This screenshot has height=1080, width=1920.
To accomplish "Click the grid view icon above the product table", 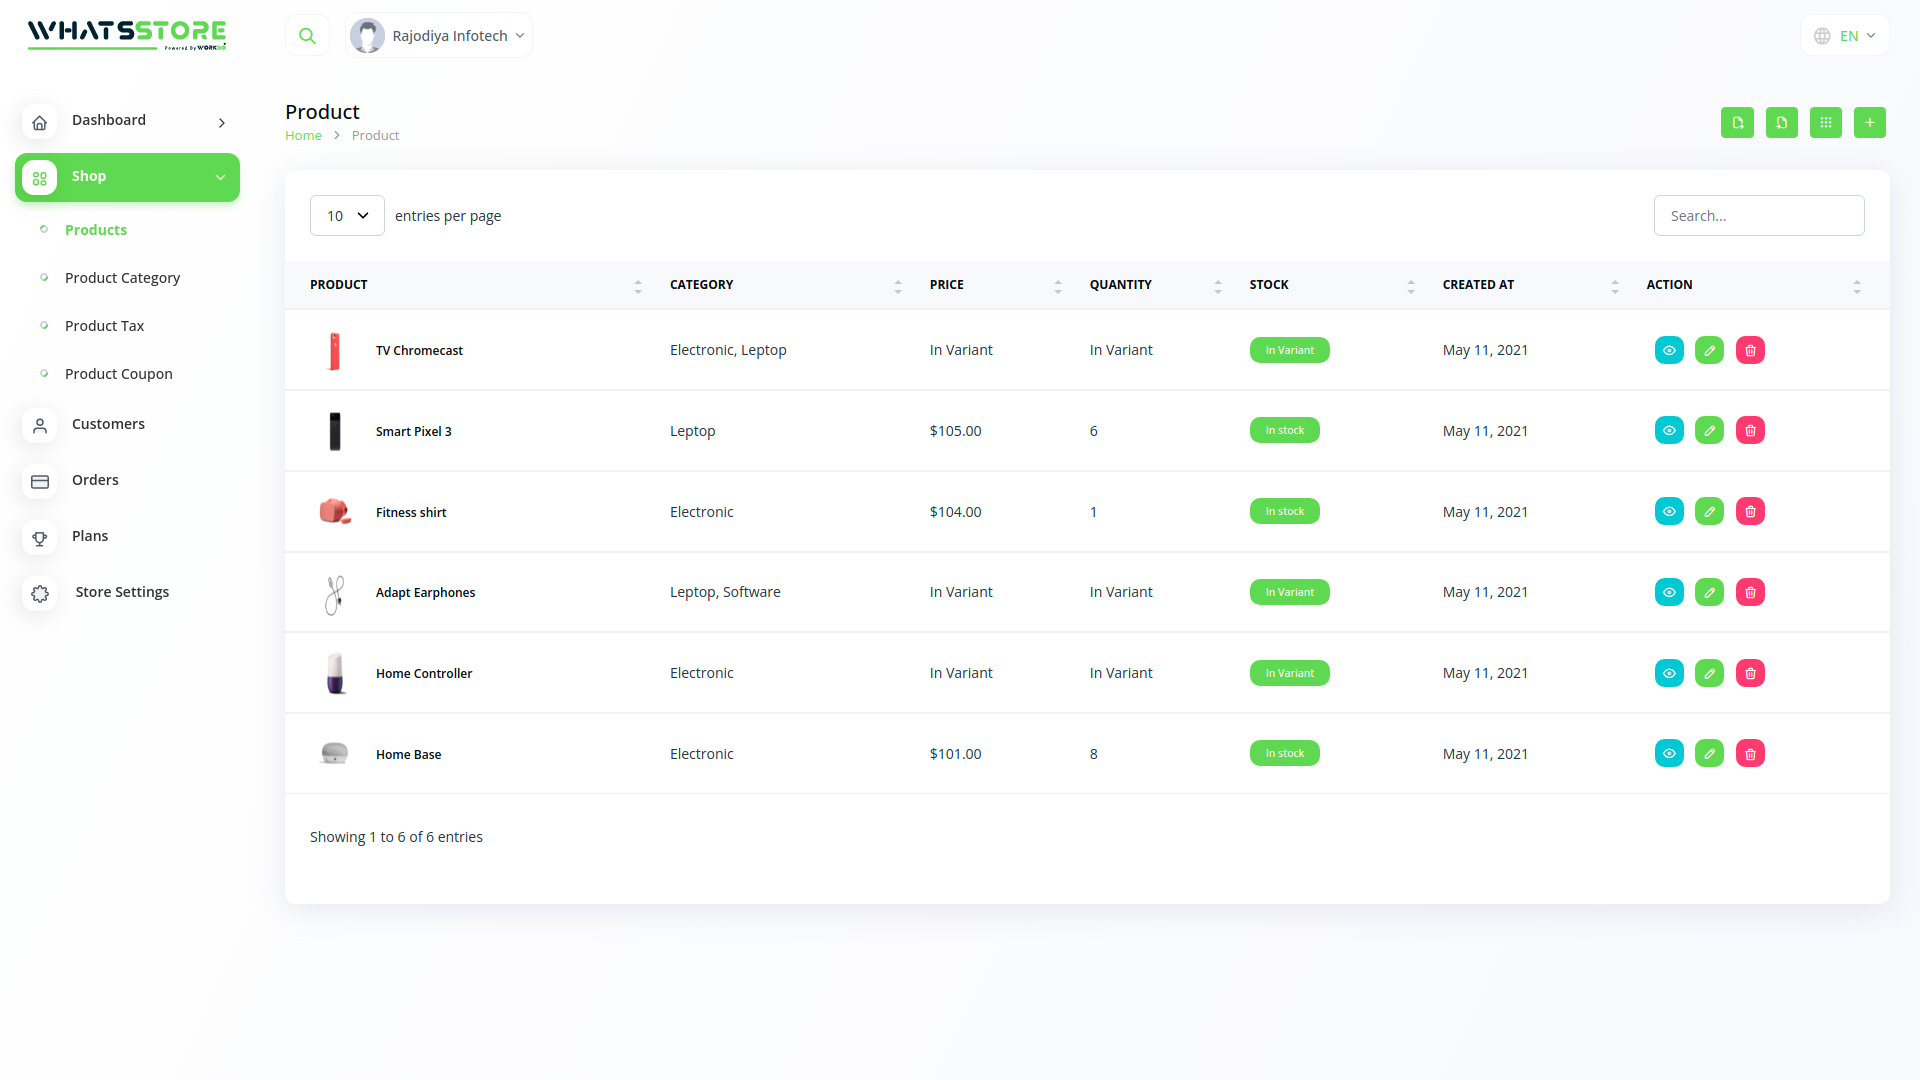I will pyautogui.click(x=1826, y=122).
